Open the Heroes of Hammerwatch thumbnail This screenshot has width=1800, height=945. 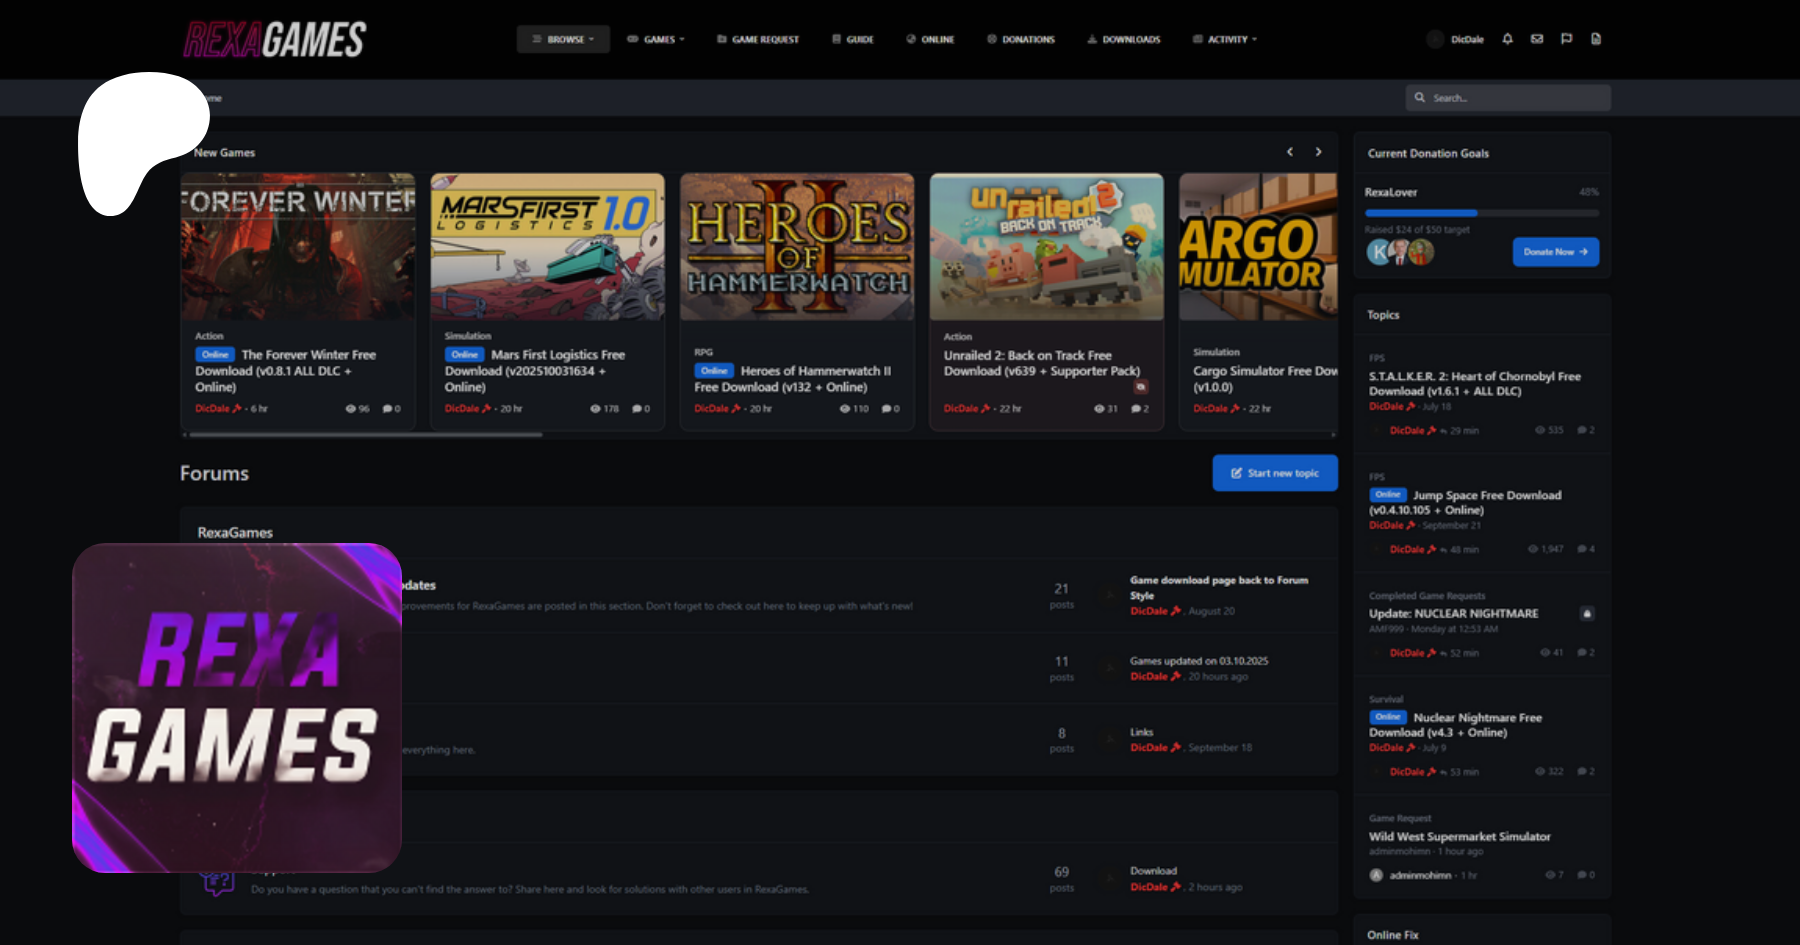797,247
